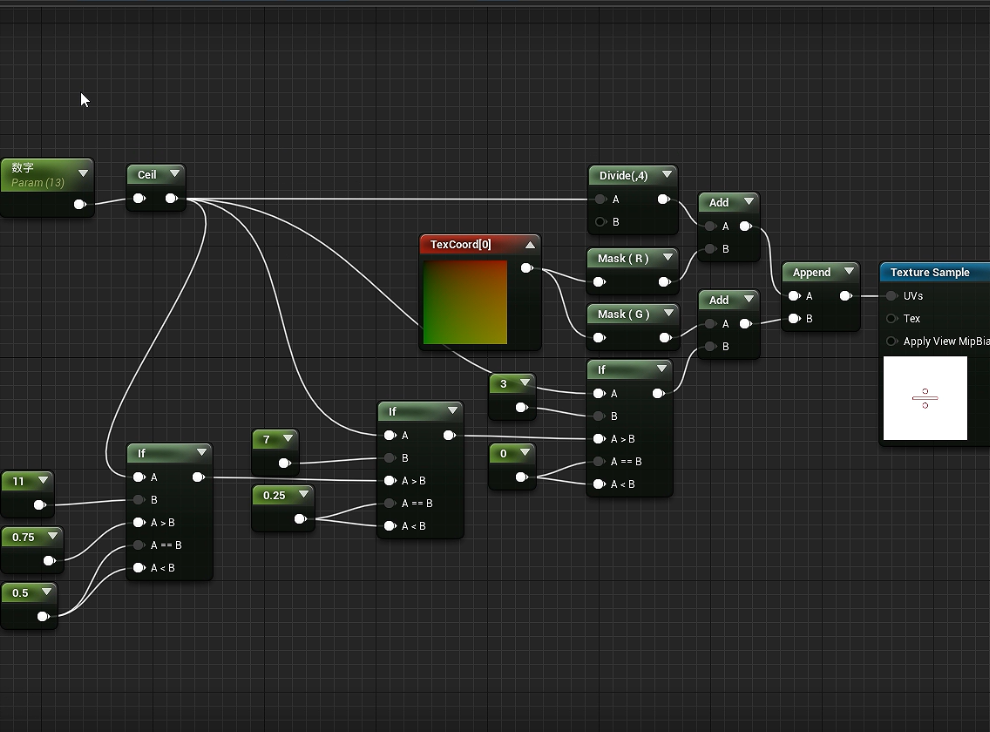The height and width of the screenshot is (732, 990).
Task: Click the Append node output pin
Action: pos(846,296)
